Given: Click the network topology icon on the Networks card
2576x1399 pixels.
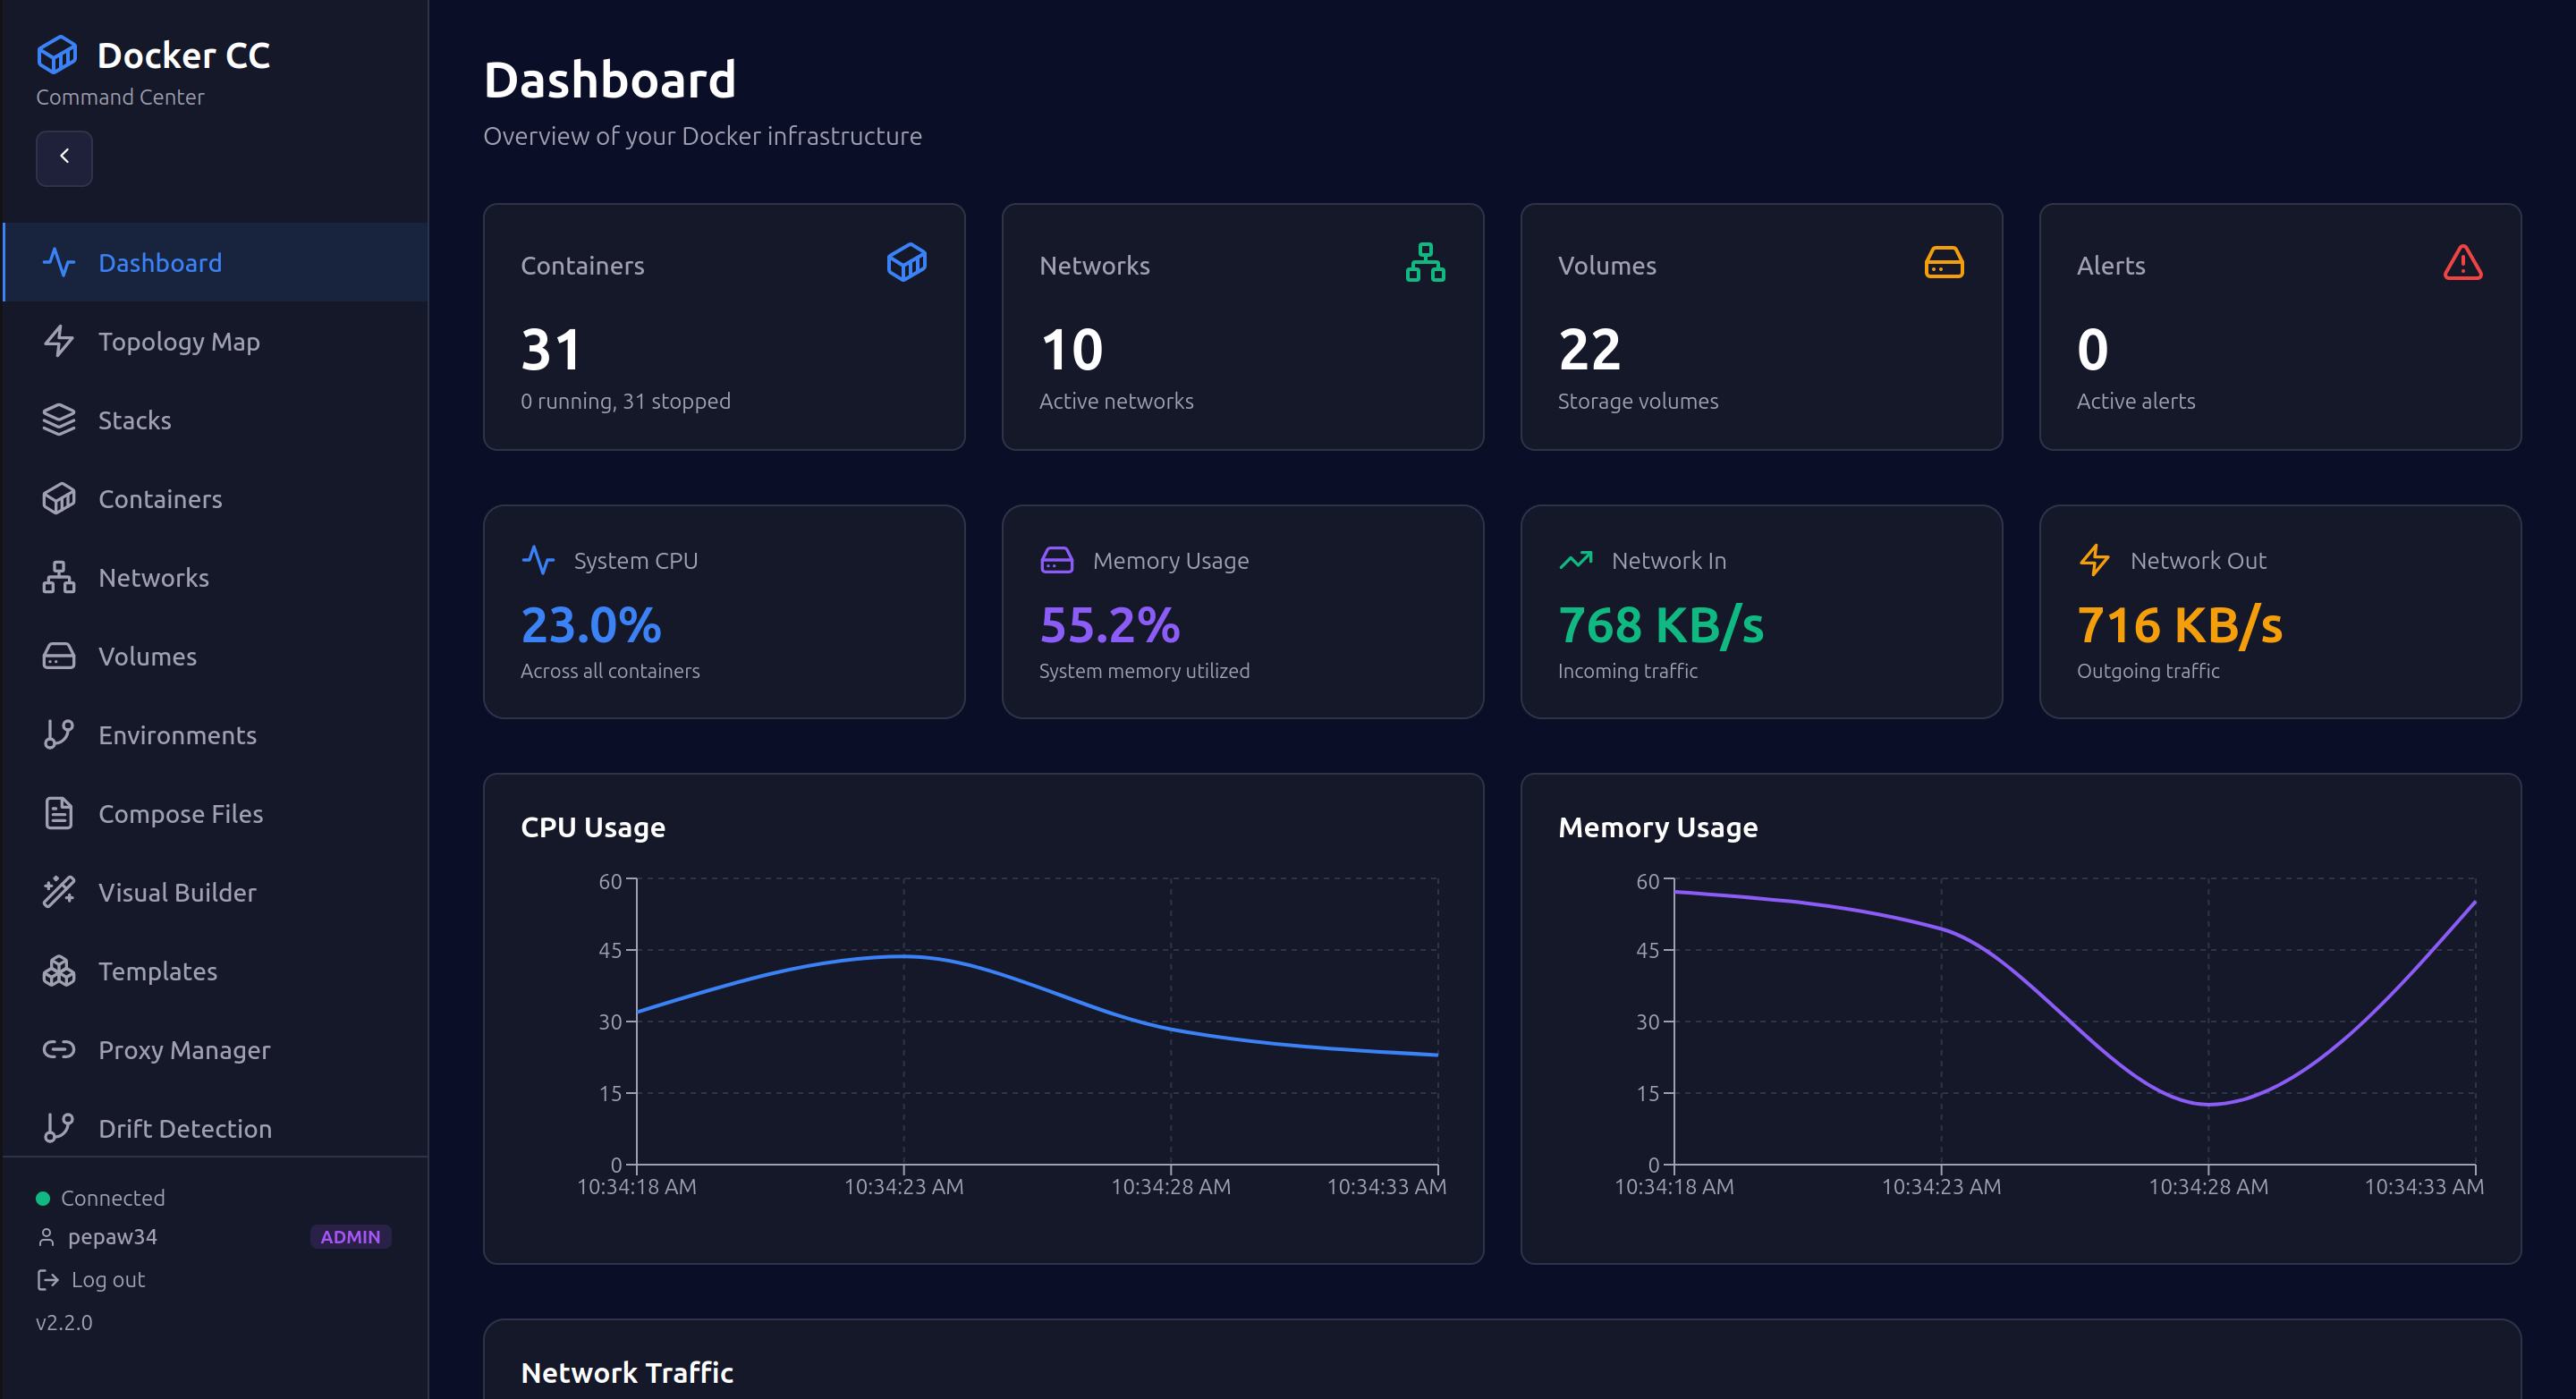Looking at the screenshot, I should pyautogui.click(x=1426, y=263).
